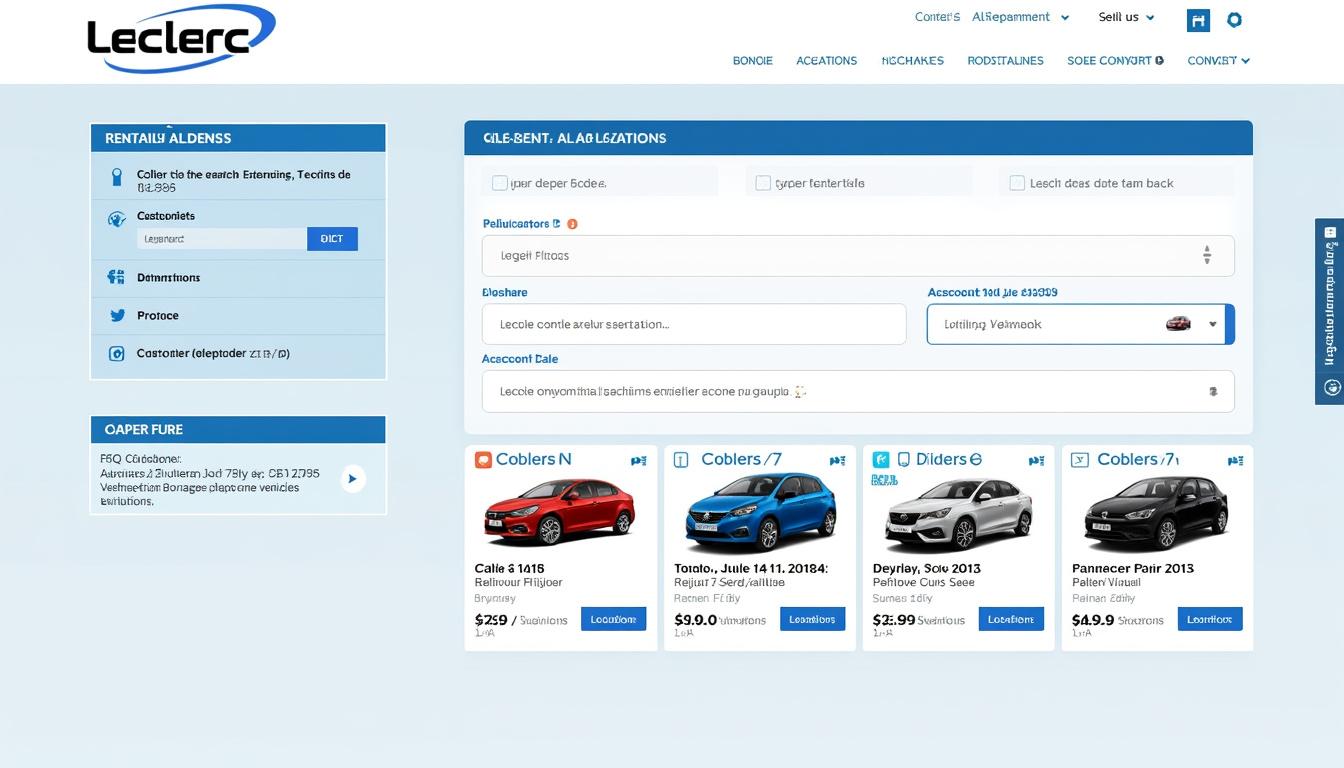1344x768 pixels.
Task: Click the blue square icon in top header
Action: click(x=1198, y=20)
